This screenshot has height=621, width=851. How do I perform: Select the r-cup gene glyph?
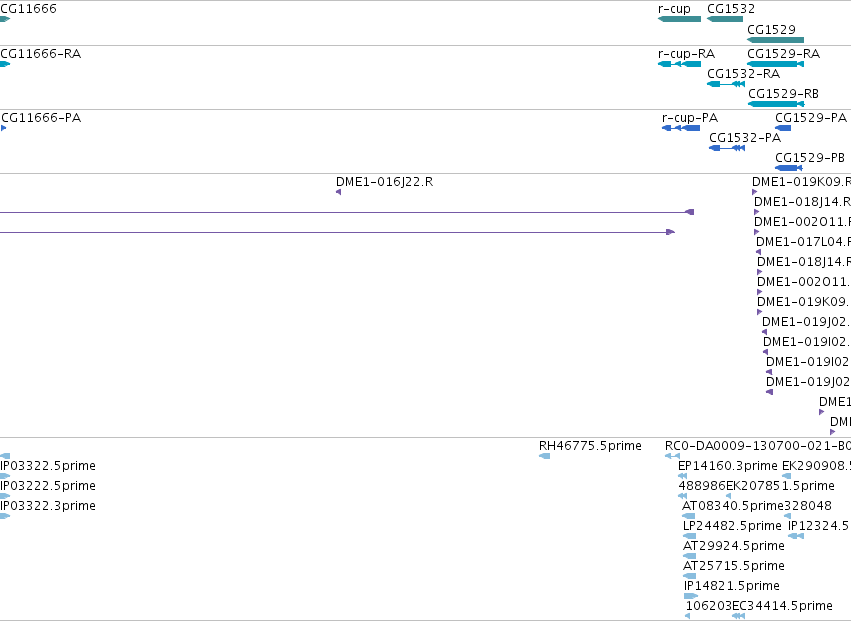point(679,19)
